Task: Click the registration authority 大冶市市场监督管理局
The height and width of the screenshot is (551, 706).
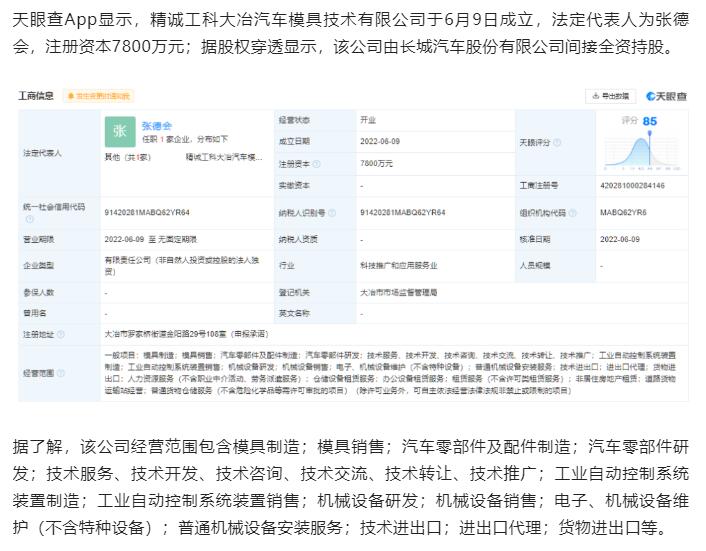Action: (398, 293)
